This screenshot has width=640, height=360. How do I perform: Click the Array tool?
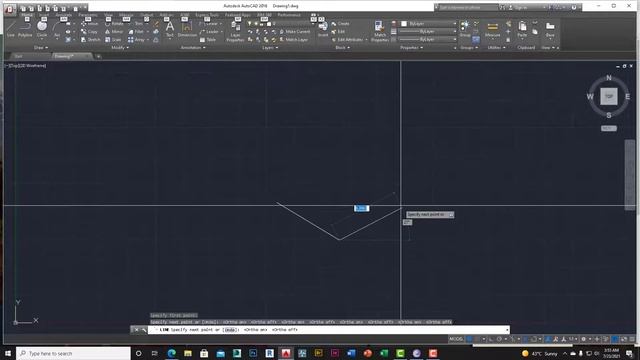click(137, 40)
